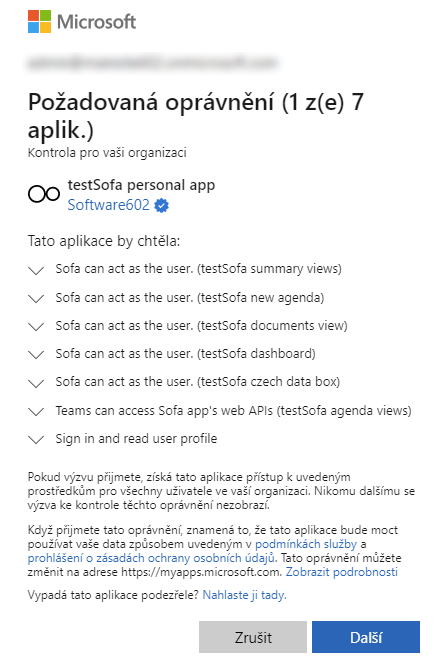Open prohlášení o zásadách ochrany osobních údajů
Screen dimensions: 444x661
151,558
